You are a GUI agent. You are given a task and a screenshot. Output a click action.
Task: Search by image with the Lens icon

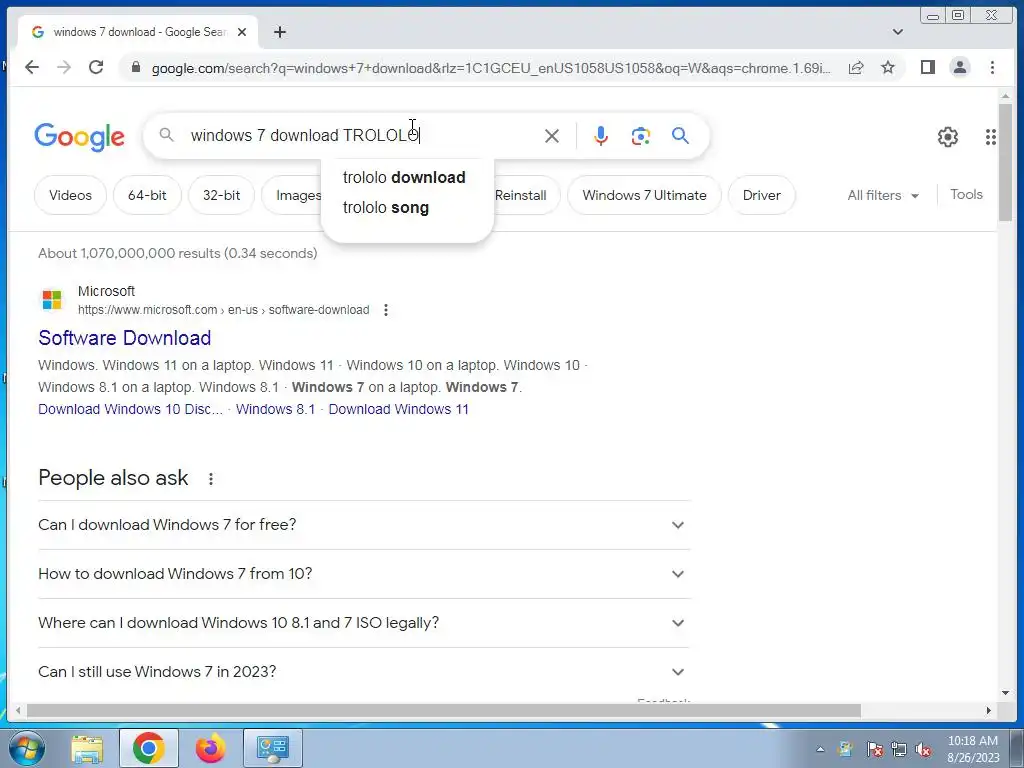coord(641,136)
